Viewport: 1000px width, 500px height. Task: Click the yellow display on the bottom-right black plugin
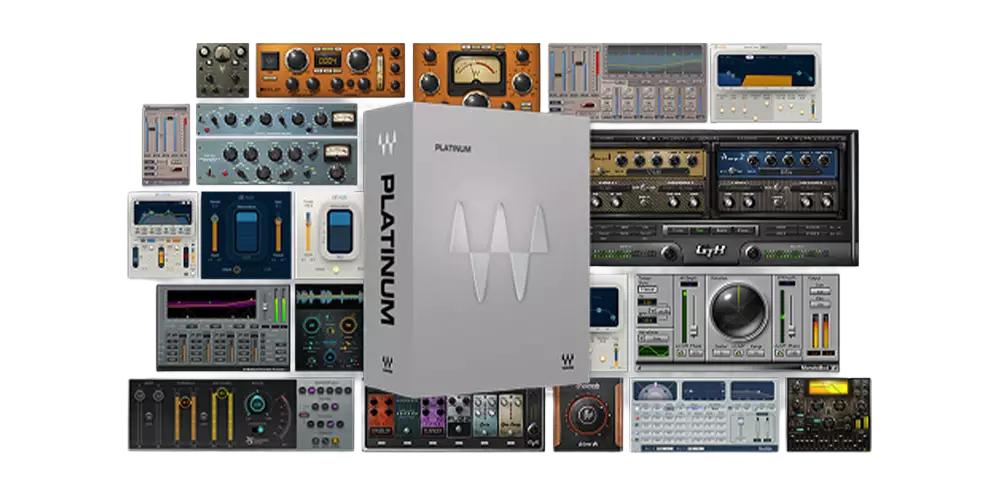(827, 387)
